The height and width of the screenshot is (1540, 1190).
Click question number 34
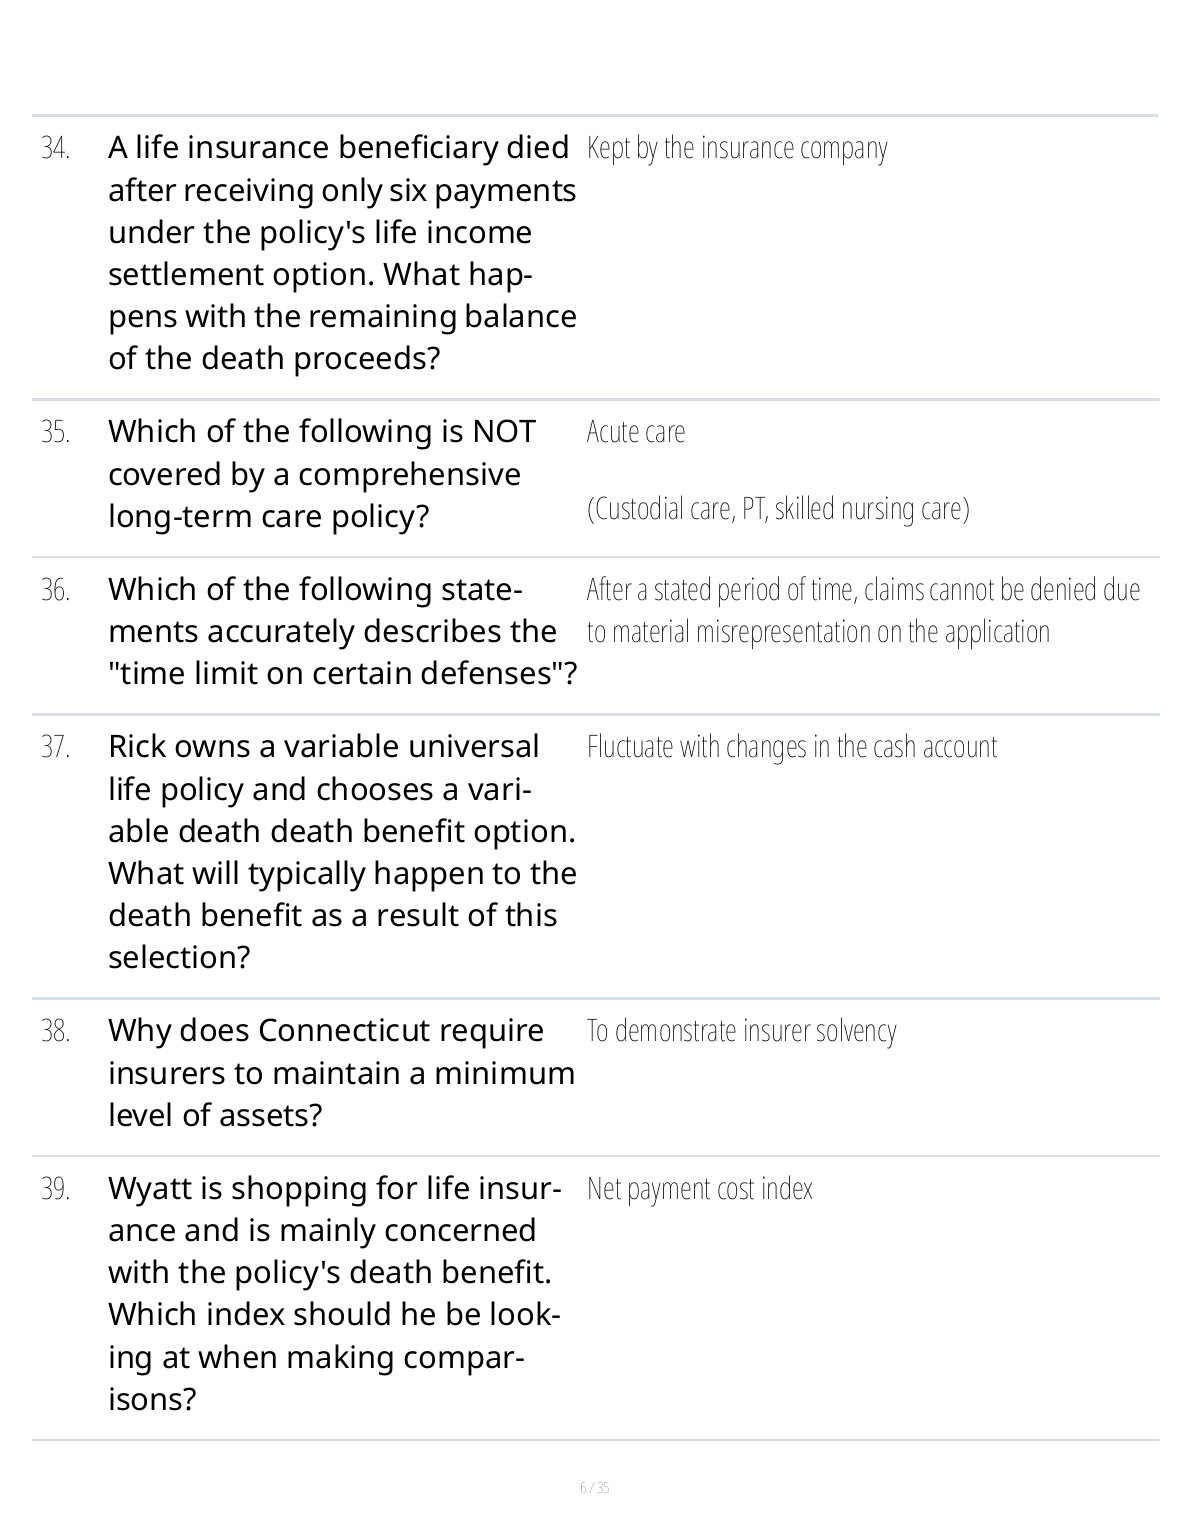point(56,148)
